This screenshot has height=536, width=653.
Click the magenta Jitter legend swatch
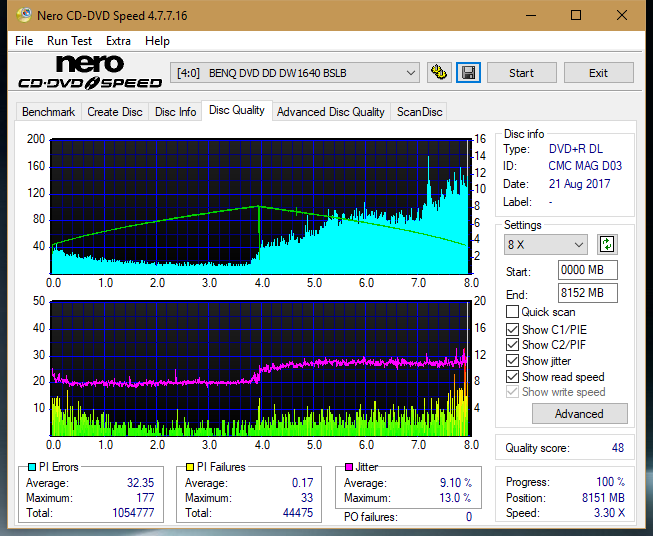(349, 467)
